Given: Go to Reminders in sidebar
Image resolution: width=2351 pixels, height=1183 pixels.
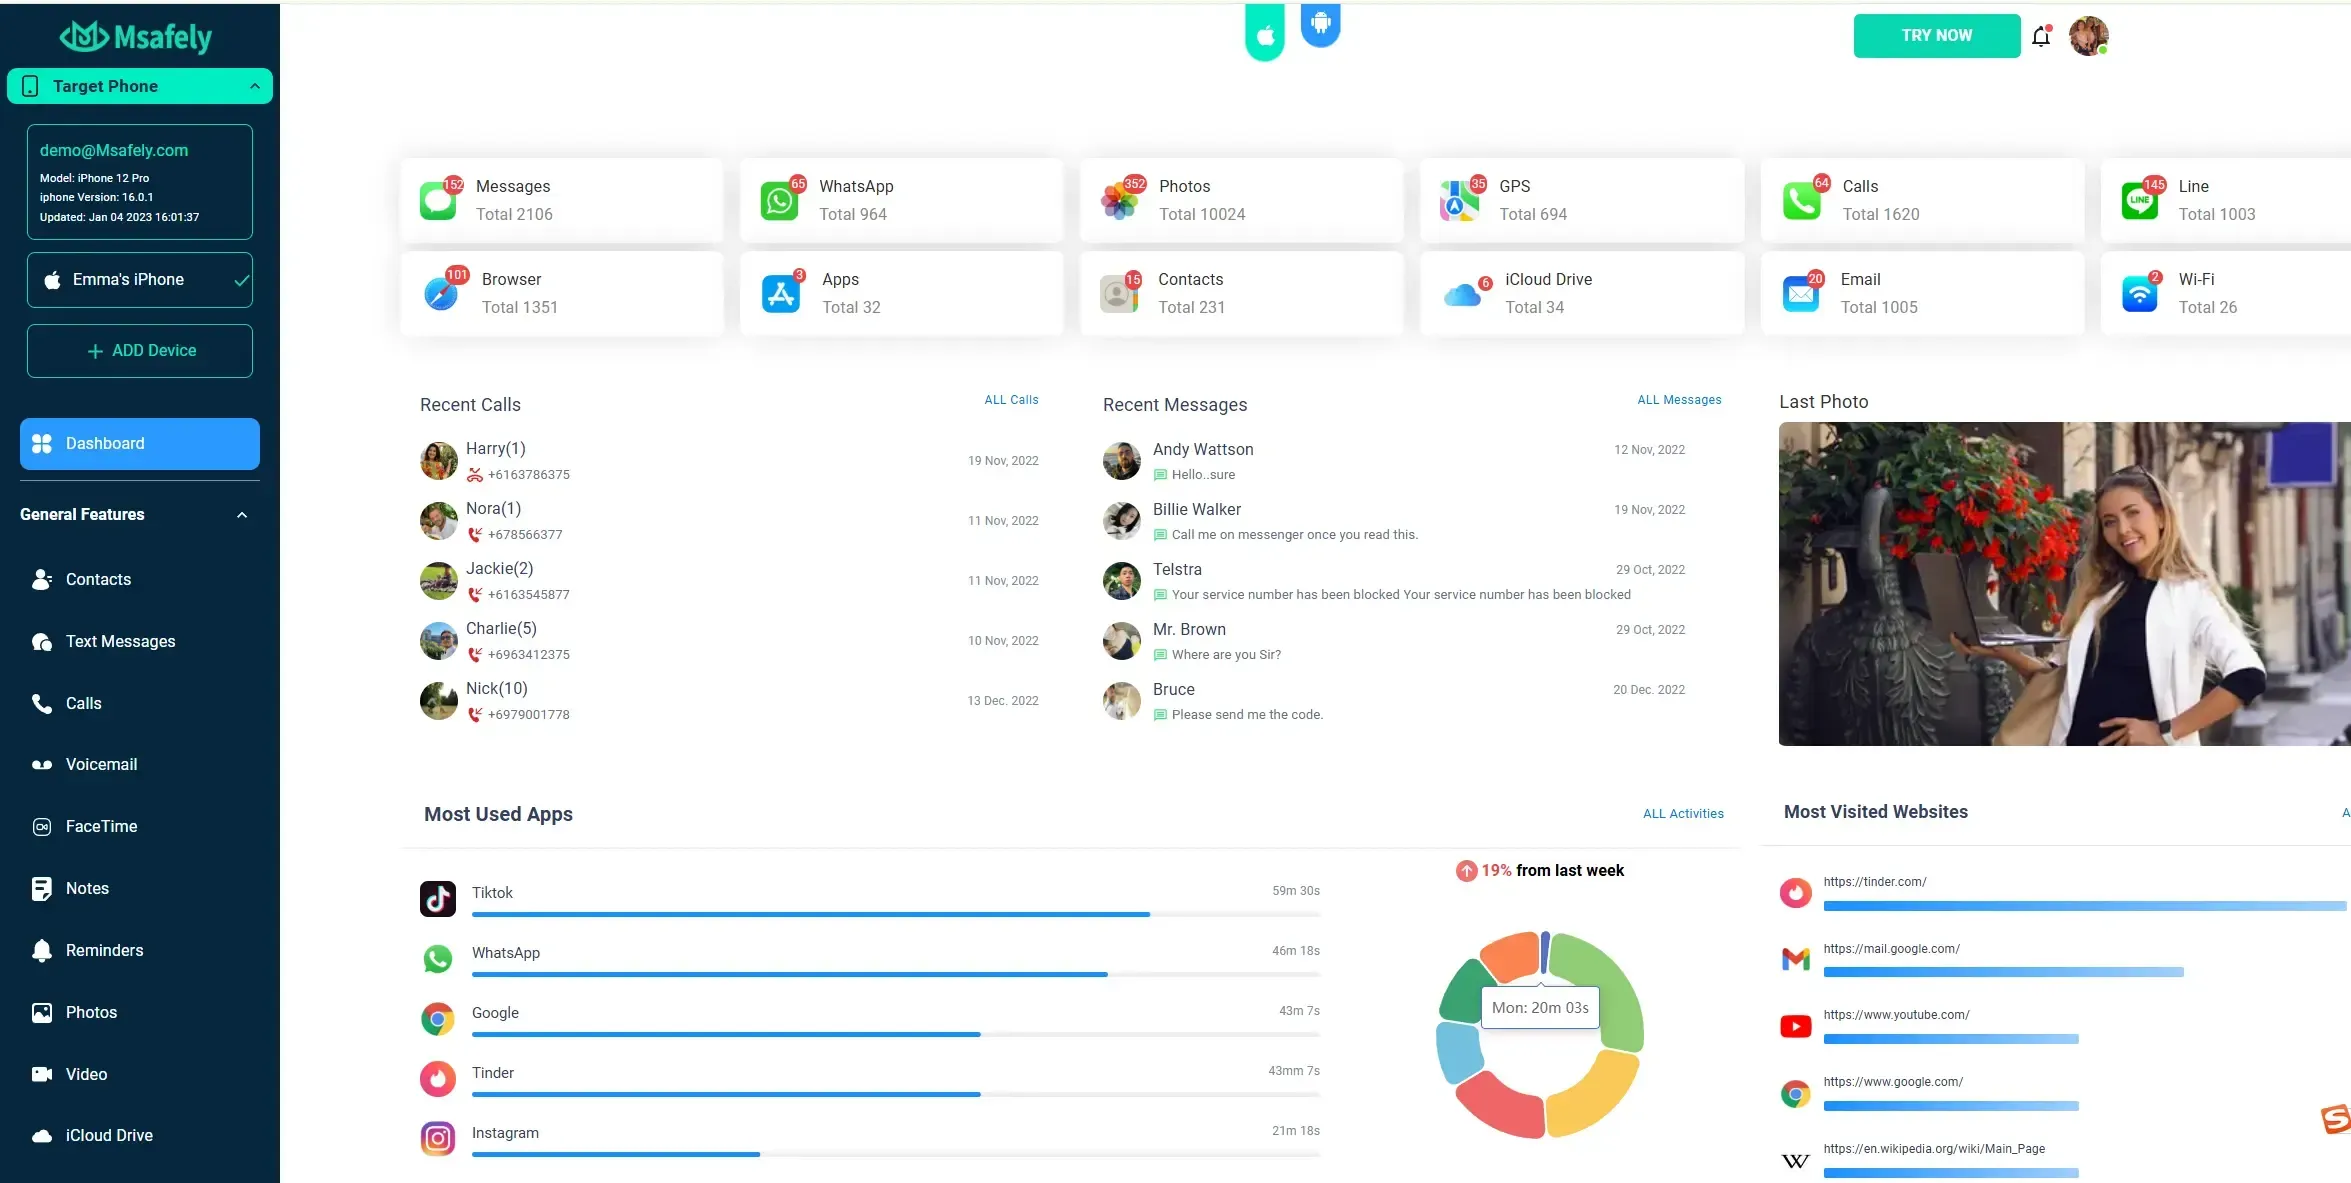Looking at the screenshot, I should (x=104, y=951).
